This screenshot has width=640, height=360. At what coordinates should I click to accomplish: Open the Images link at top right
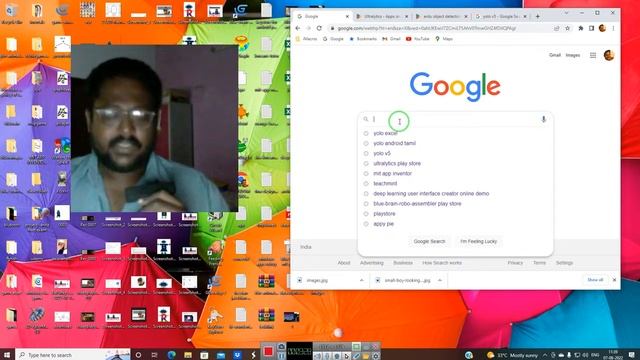(573, 55)
